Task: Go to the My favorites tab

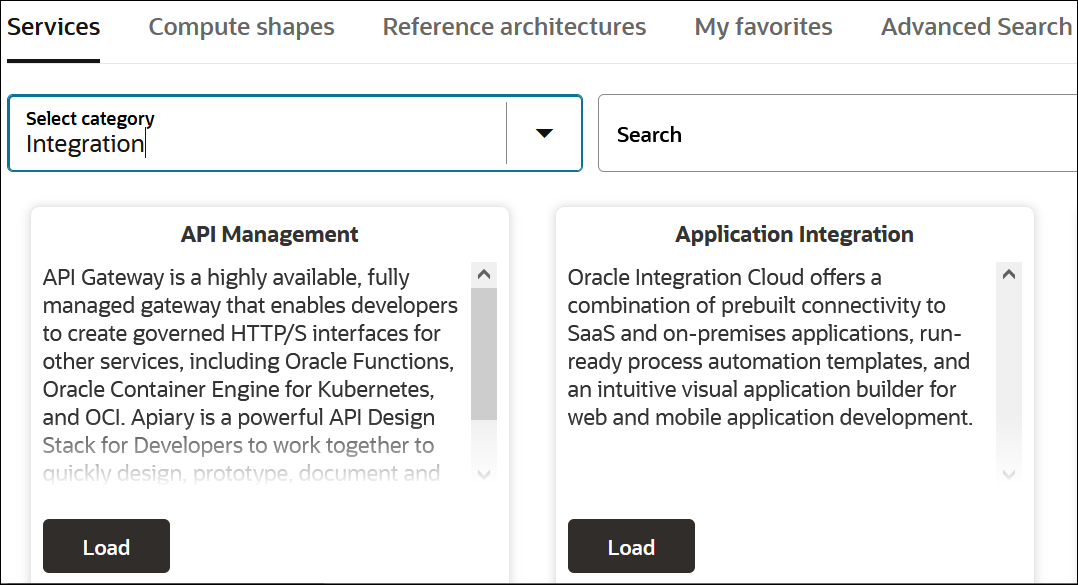Action: 763,27
